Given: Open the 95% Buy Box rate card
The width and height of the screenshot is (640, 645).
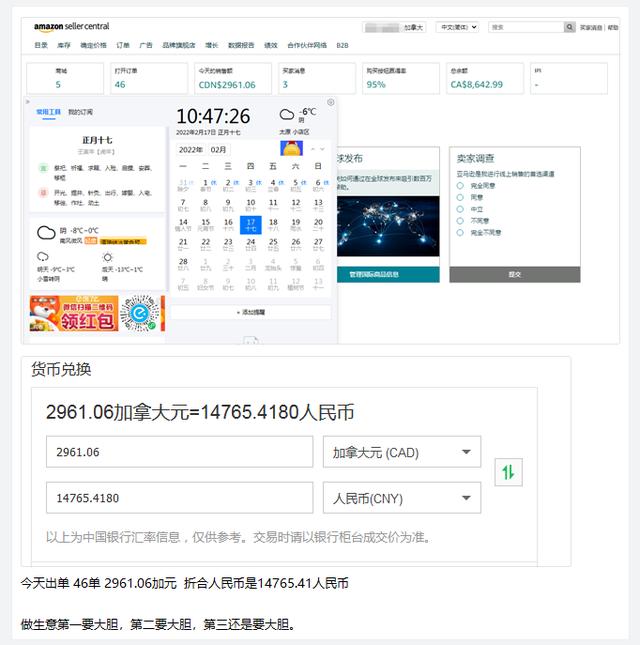Looking at the screenshot, I should (x=401, y=78).
